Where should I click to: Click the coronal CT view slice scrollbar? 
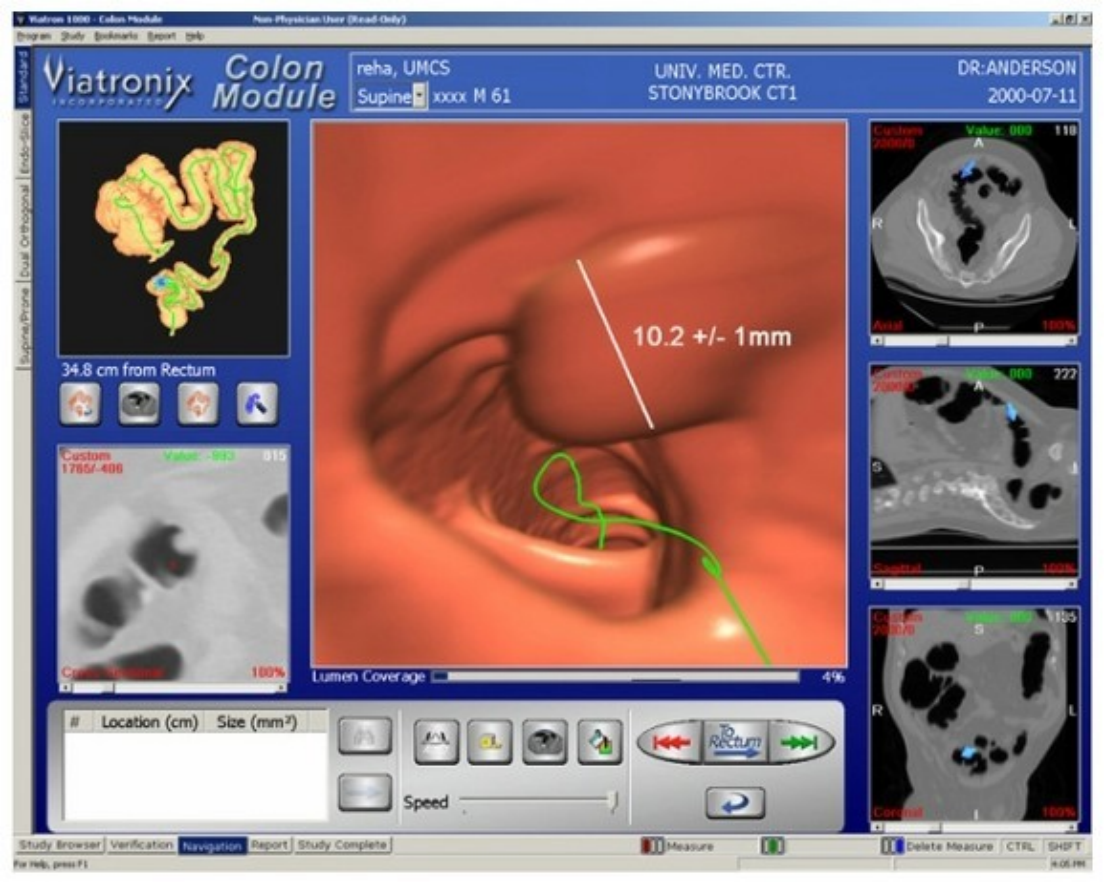(x=975, y=827)
